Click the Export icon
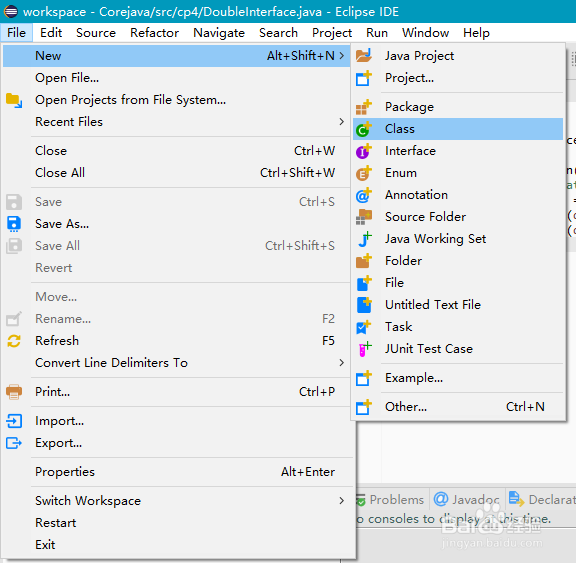The image size is (576, 563). click(14, 443)
